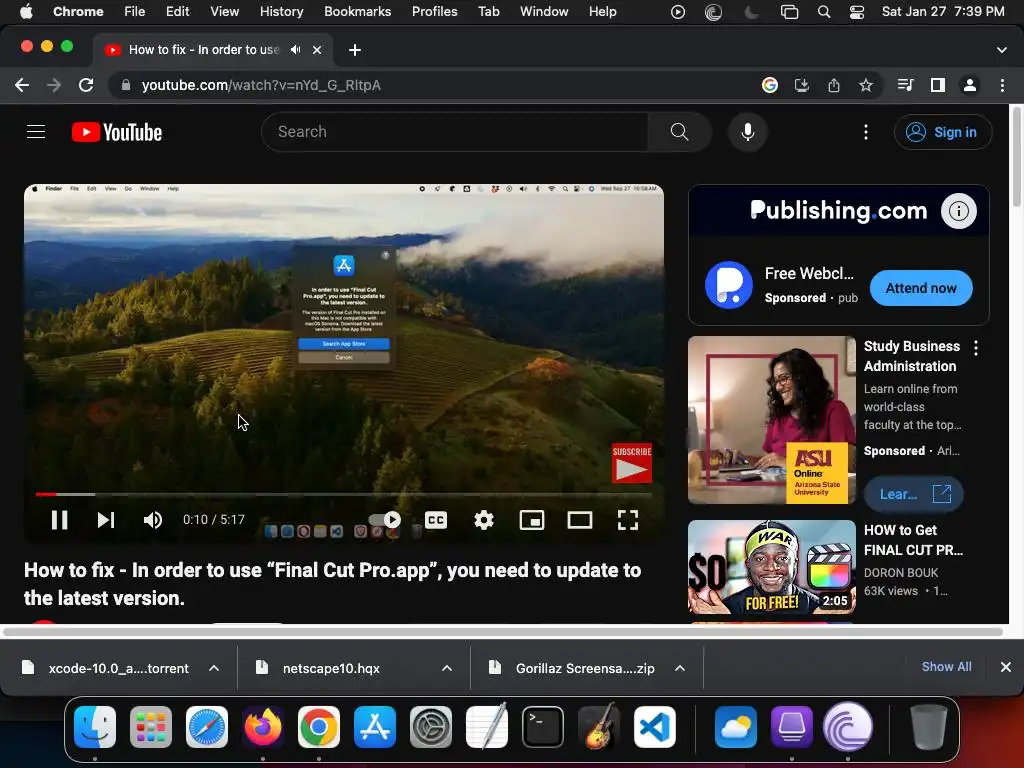Open YouTube settings three-dot menu

coord(866,132)
